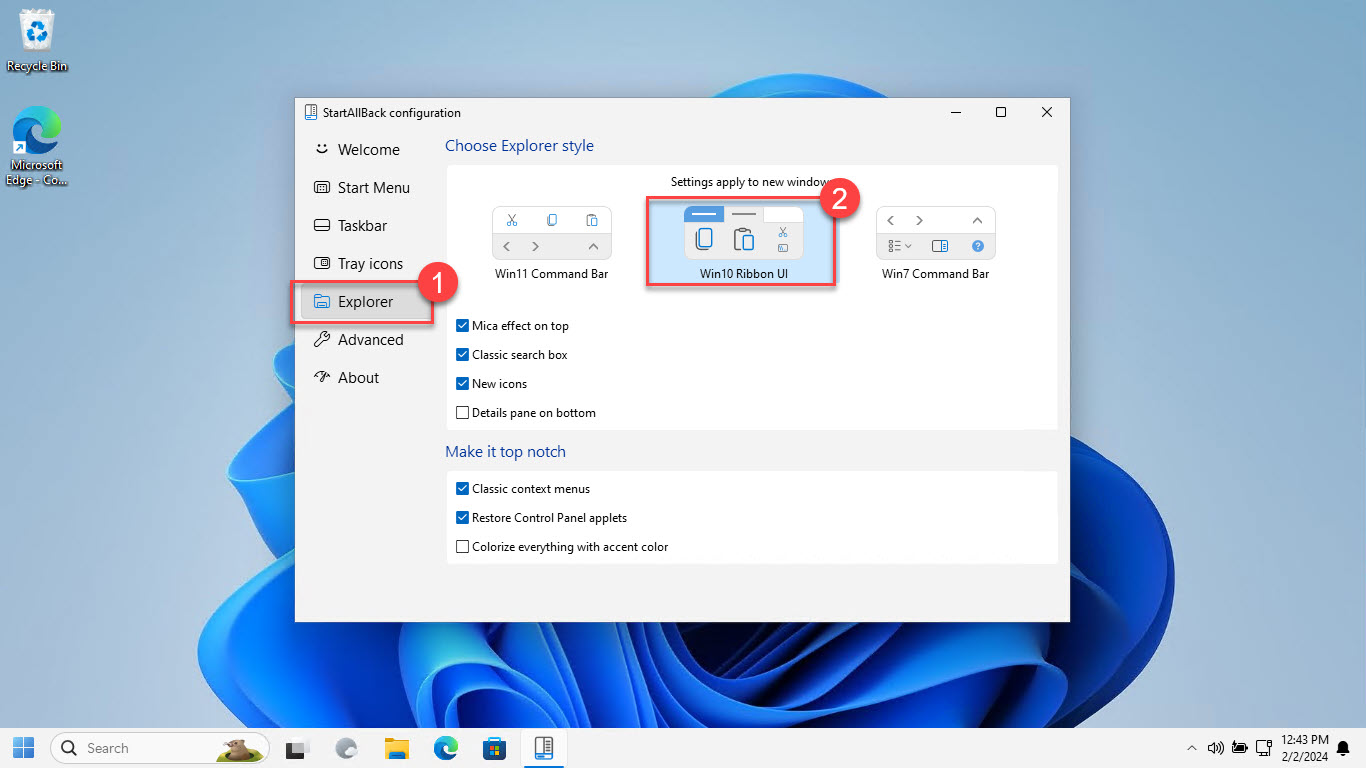The image size is (1366, 768).
Task: Disable the New icons checkbox
Action: pos(462,384)
